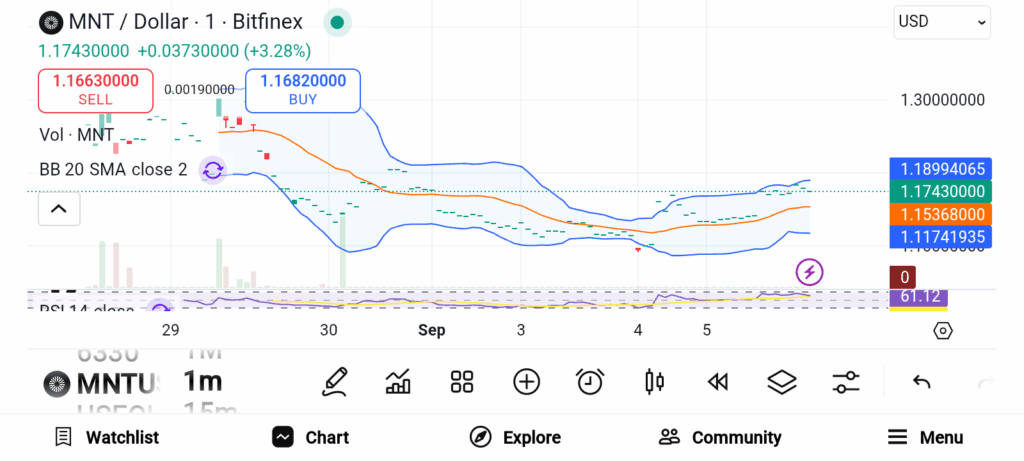Screen dimensions: 1024x461
Task: Click the 1.17430000 green price label
Action: (x=941, y=191)
